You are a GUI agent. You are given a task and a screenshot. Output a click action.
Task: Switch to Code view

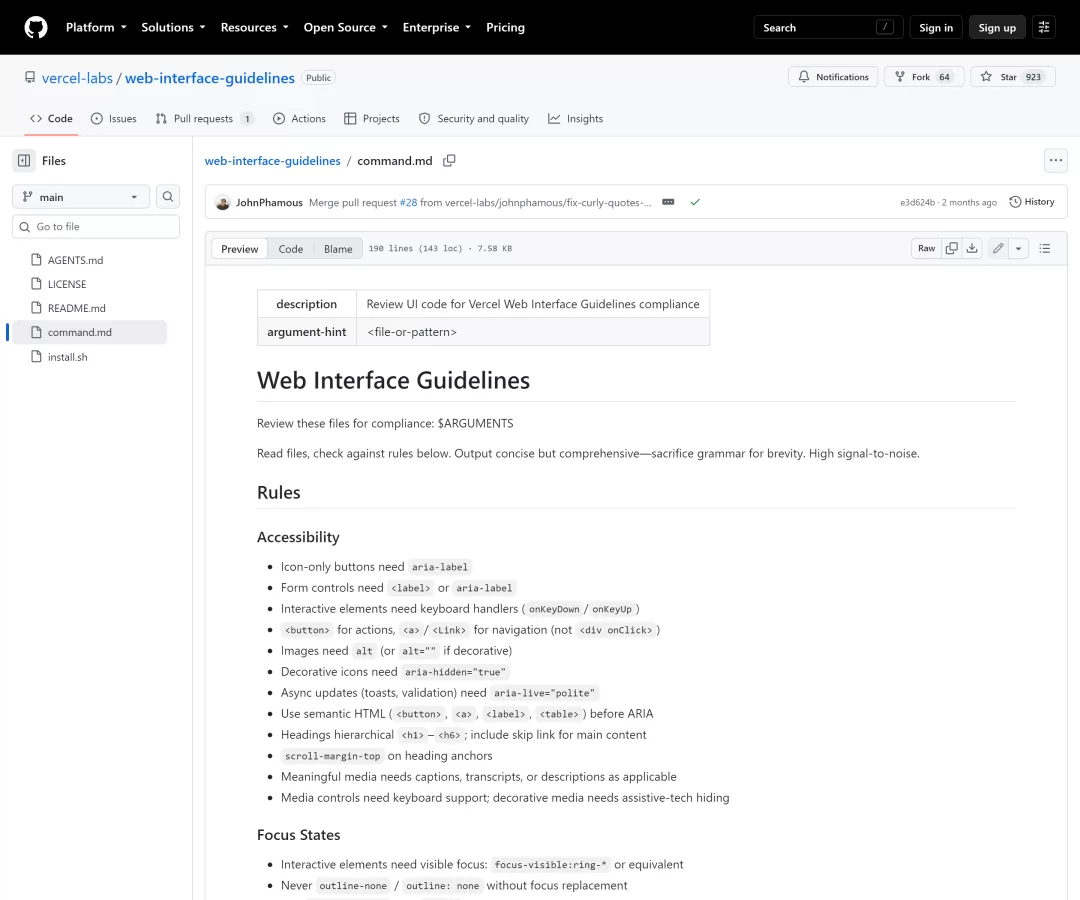point(291,249)
